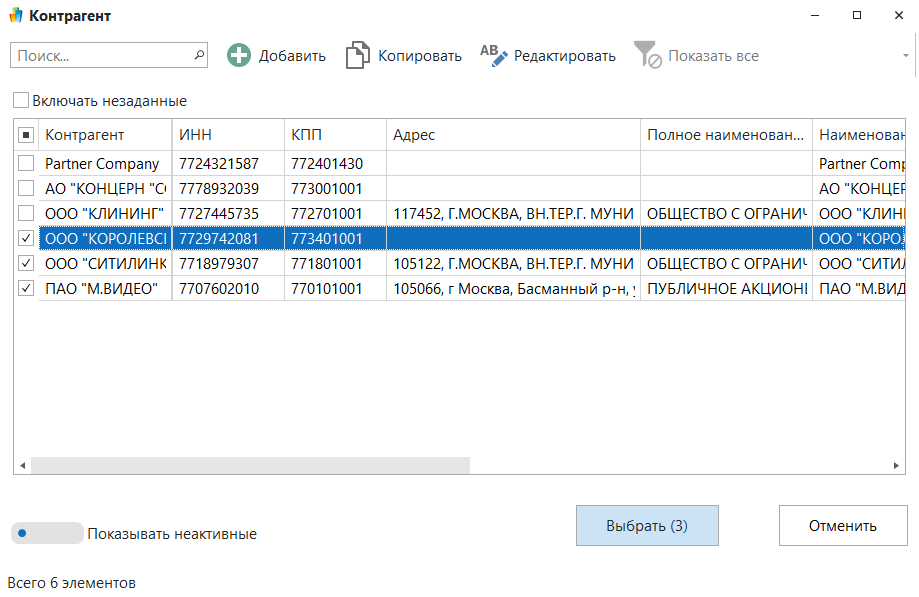919x597 pixels.
Task: Click the horizontal scrollbar right arrow
Action: (x=898, y=466)
